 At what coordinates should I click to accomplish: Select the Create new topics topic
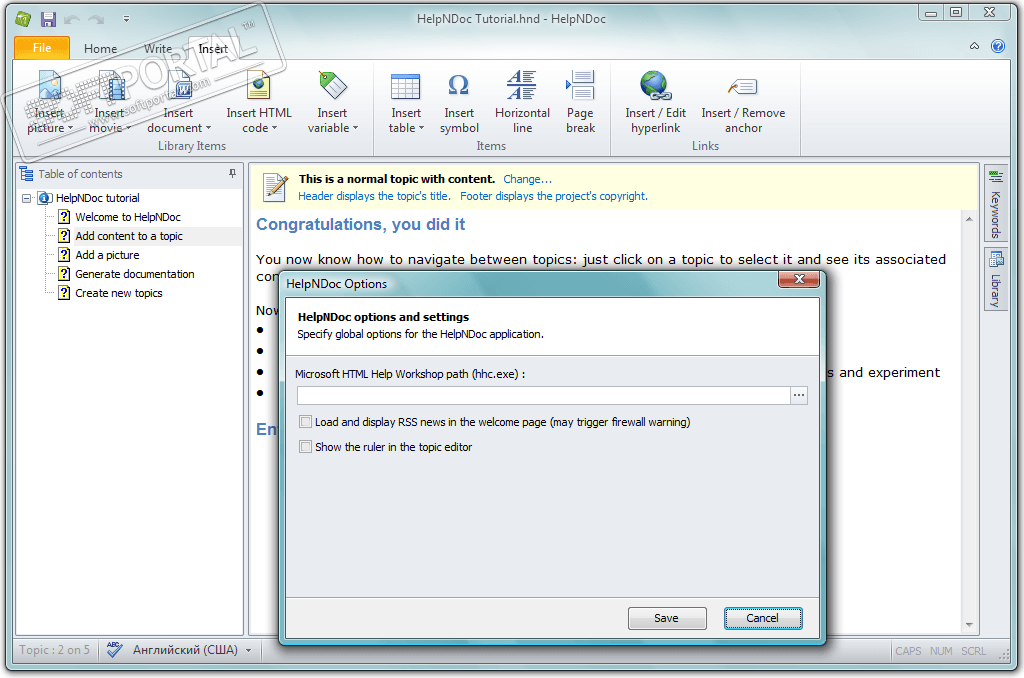(x=119, y=293)
